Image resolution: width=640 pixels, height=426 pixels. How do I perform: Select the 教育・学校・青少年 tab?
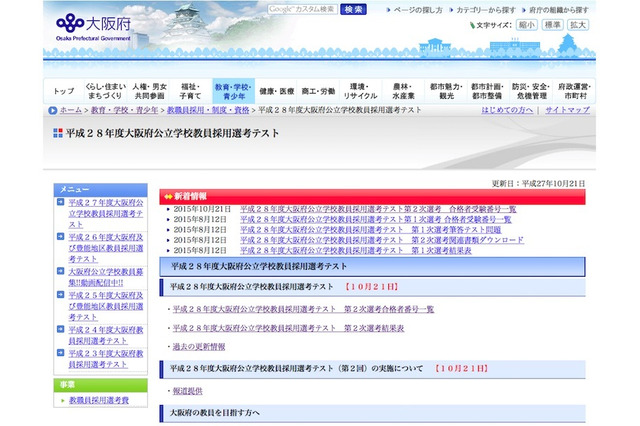pos(233,91)
